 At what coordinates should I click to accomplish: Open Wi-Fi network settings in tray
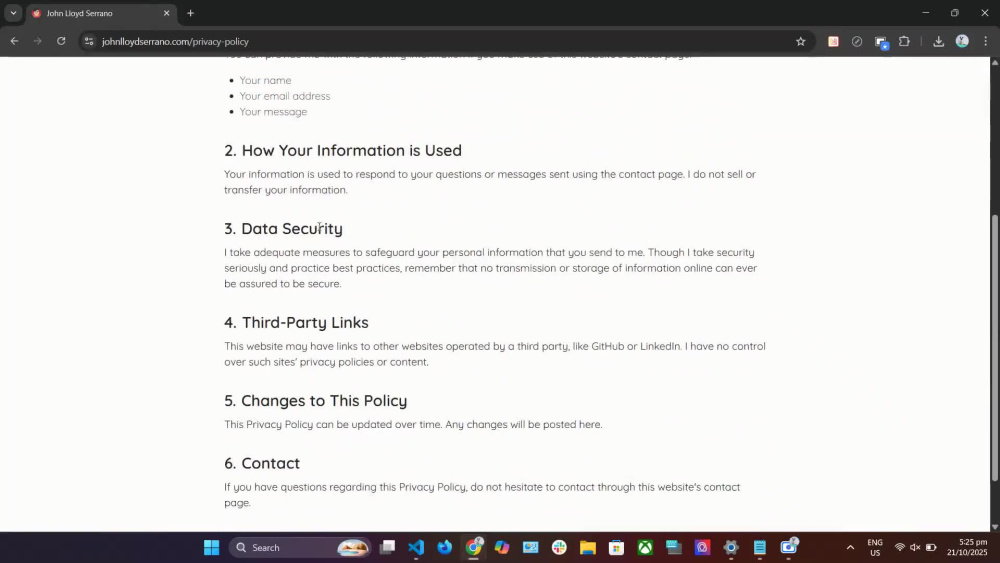(x=899, y=547)
